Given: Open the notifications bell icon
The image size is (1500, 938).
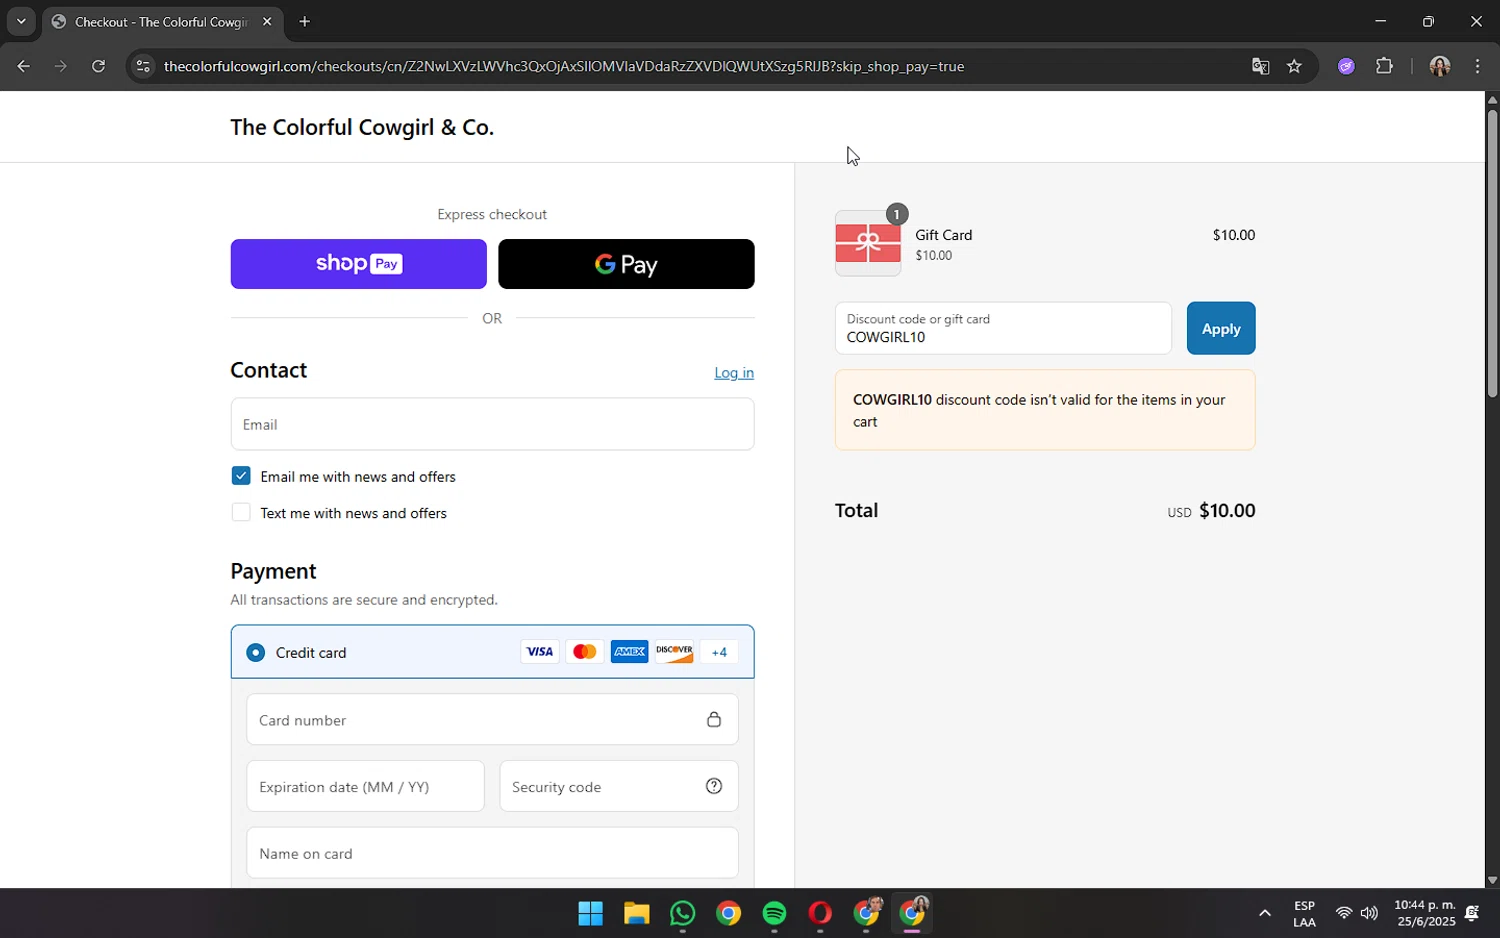Looking at the screenshot, I should (1472, 913).
